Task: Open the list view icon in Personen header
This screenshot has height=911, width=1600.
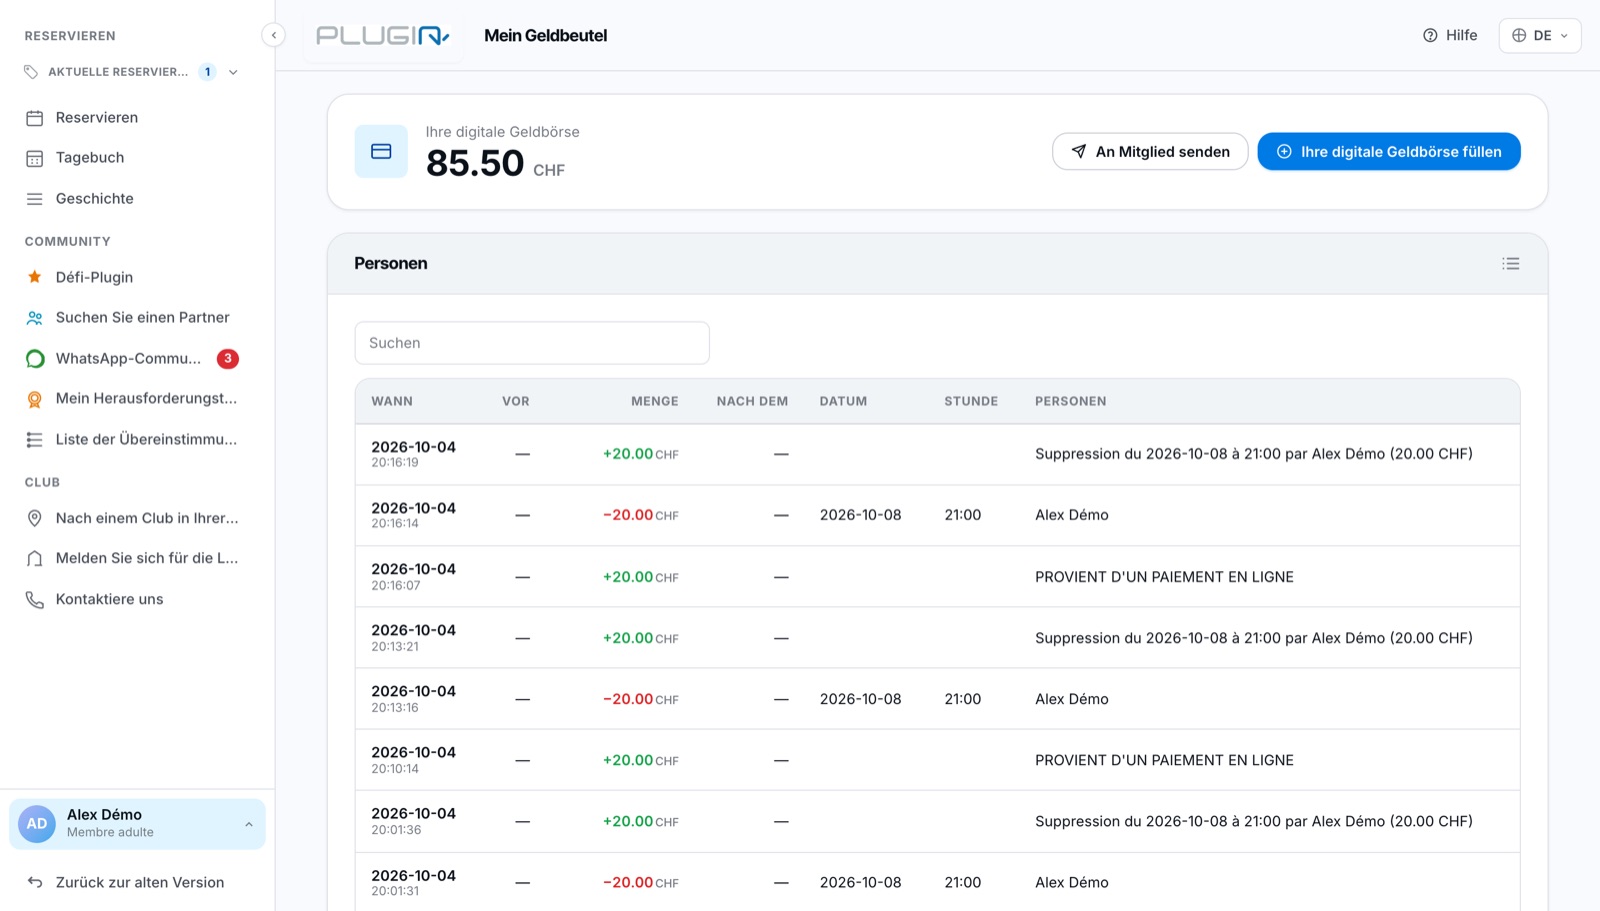Action: pos(1510,264)
